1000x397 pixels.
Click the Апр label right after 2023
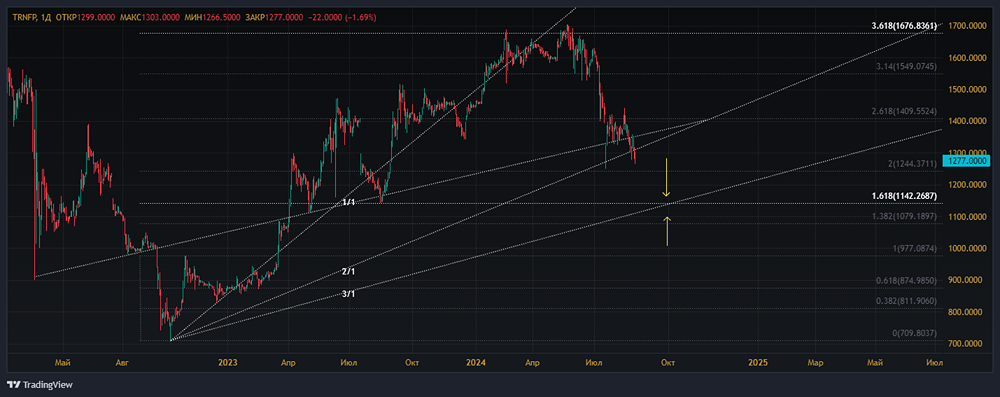pos(288,363)
